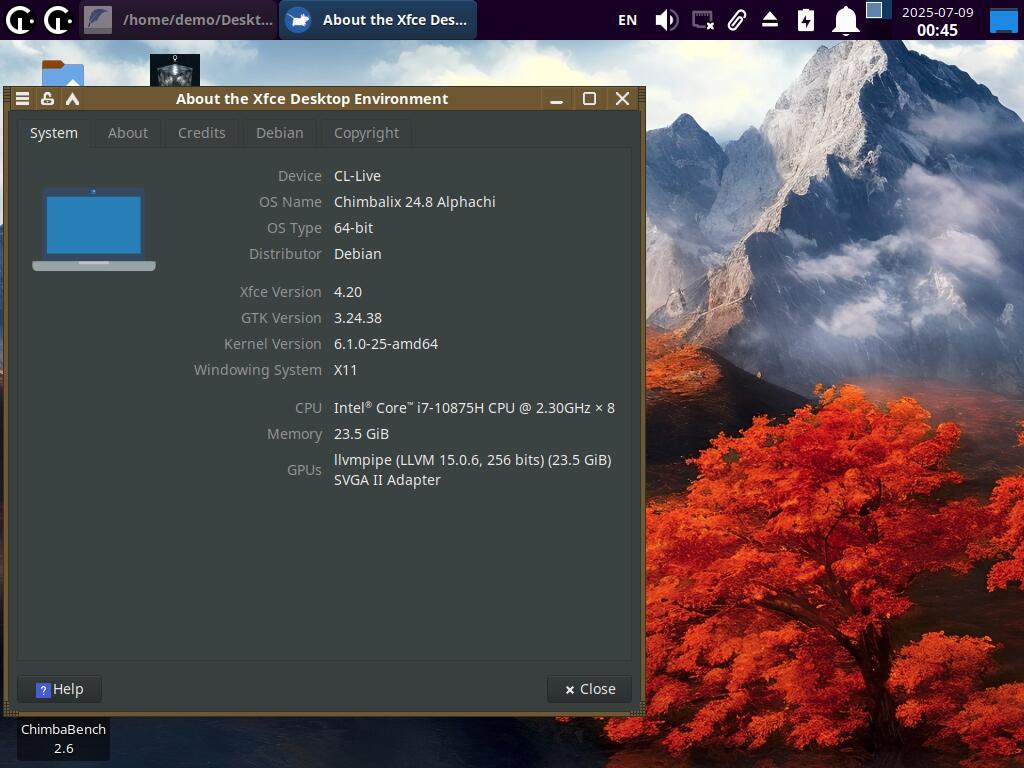Open the paperclip clipboard manager icon
Viewport: 1024px width, 768px height.
tap(737, 20)
